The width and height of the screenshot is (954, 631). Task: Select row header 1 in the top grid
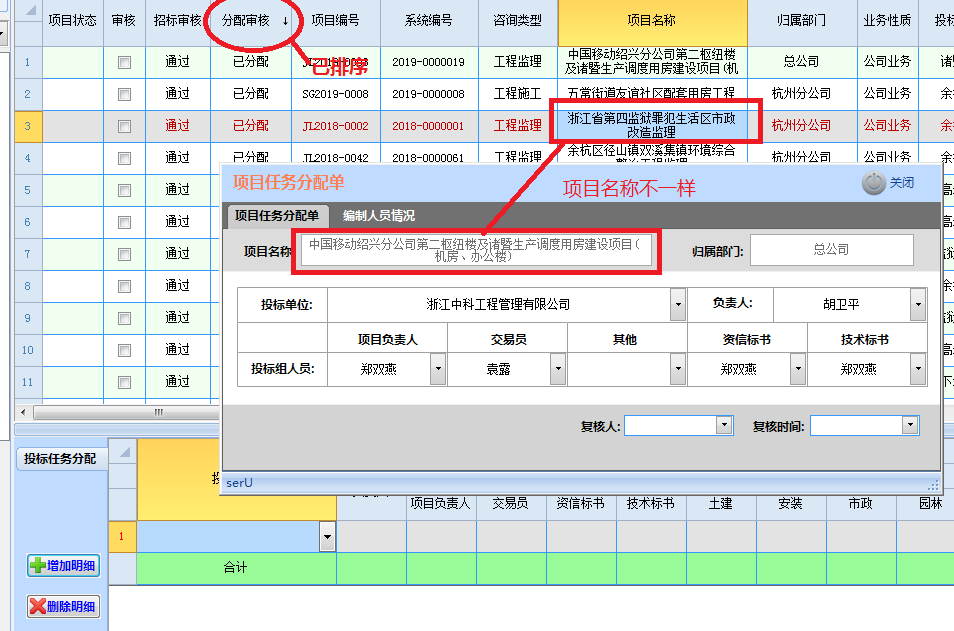(x=28, y=63)
